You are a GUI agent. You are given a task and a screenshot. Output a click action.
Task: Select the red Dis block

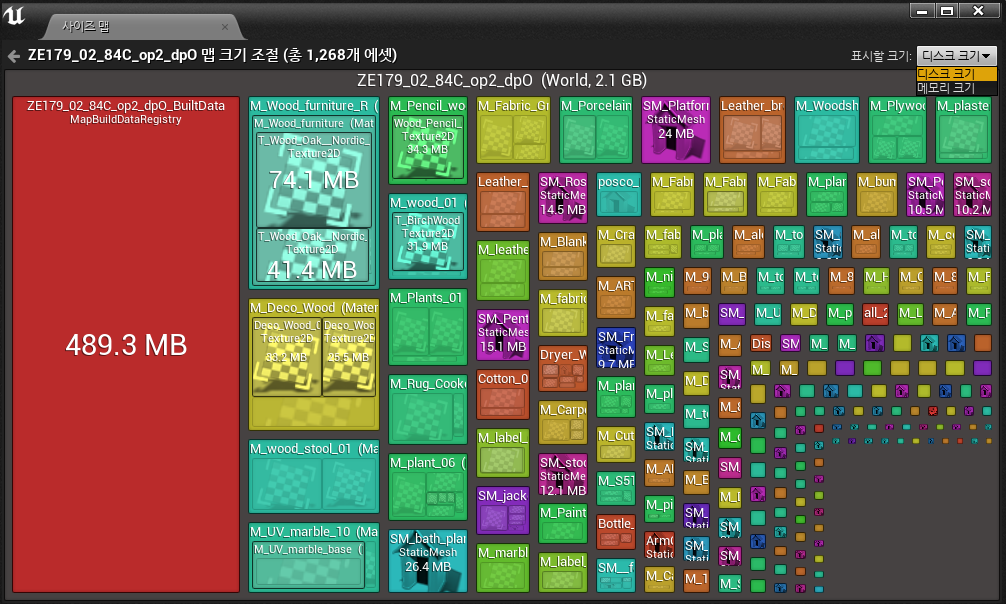tap(761, 343)
